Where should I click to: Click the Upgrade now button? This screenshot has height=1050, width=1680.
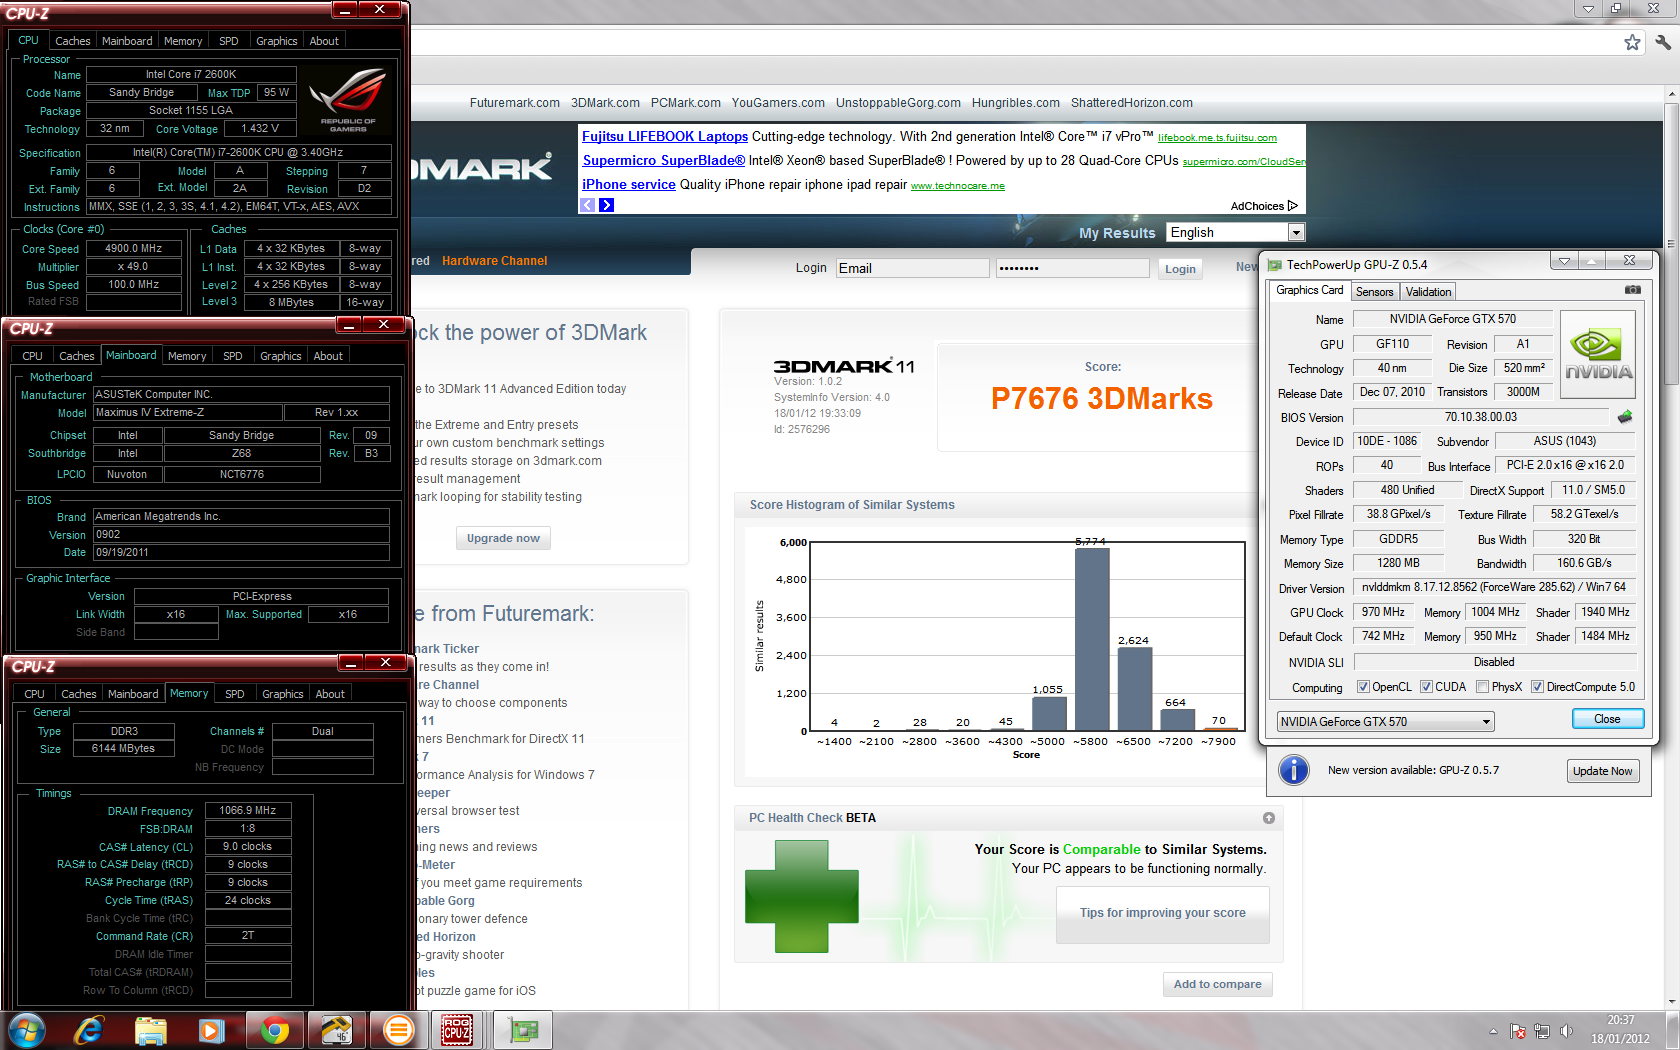pyautogui.click(x=503, y=538)
